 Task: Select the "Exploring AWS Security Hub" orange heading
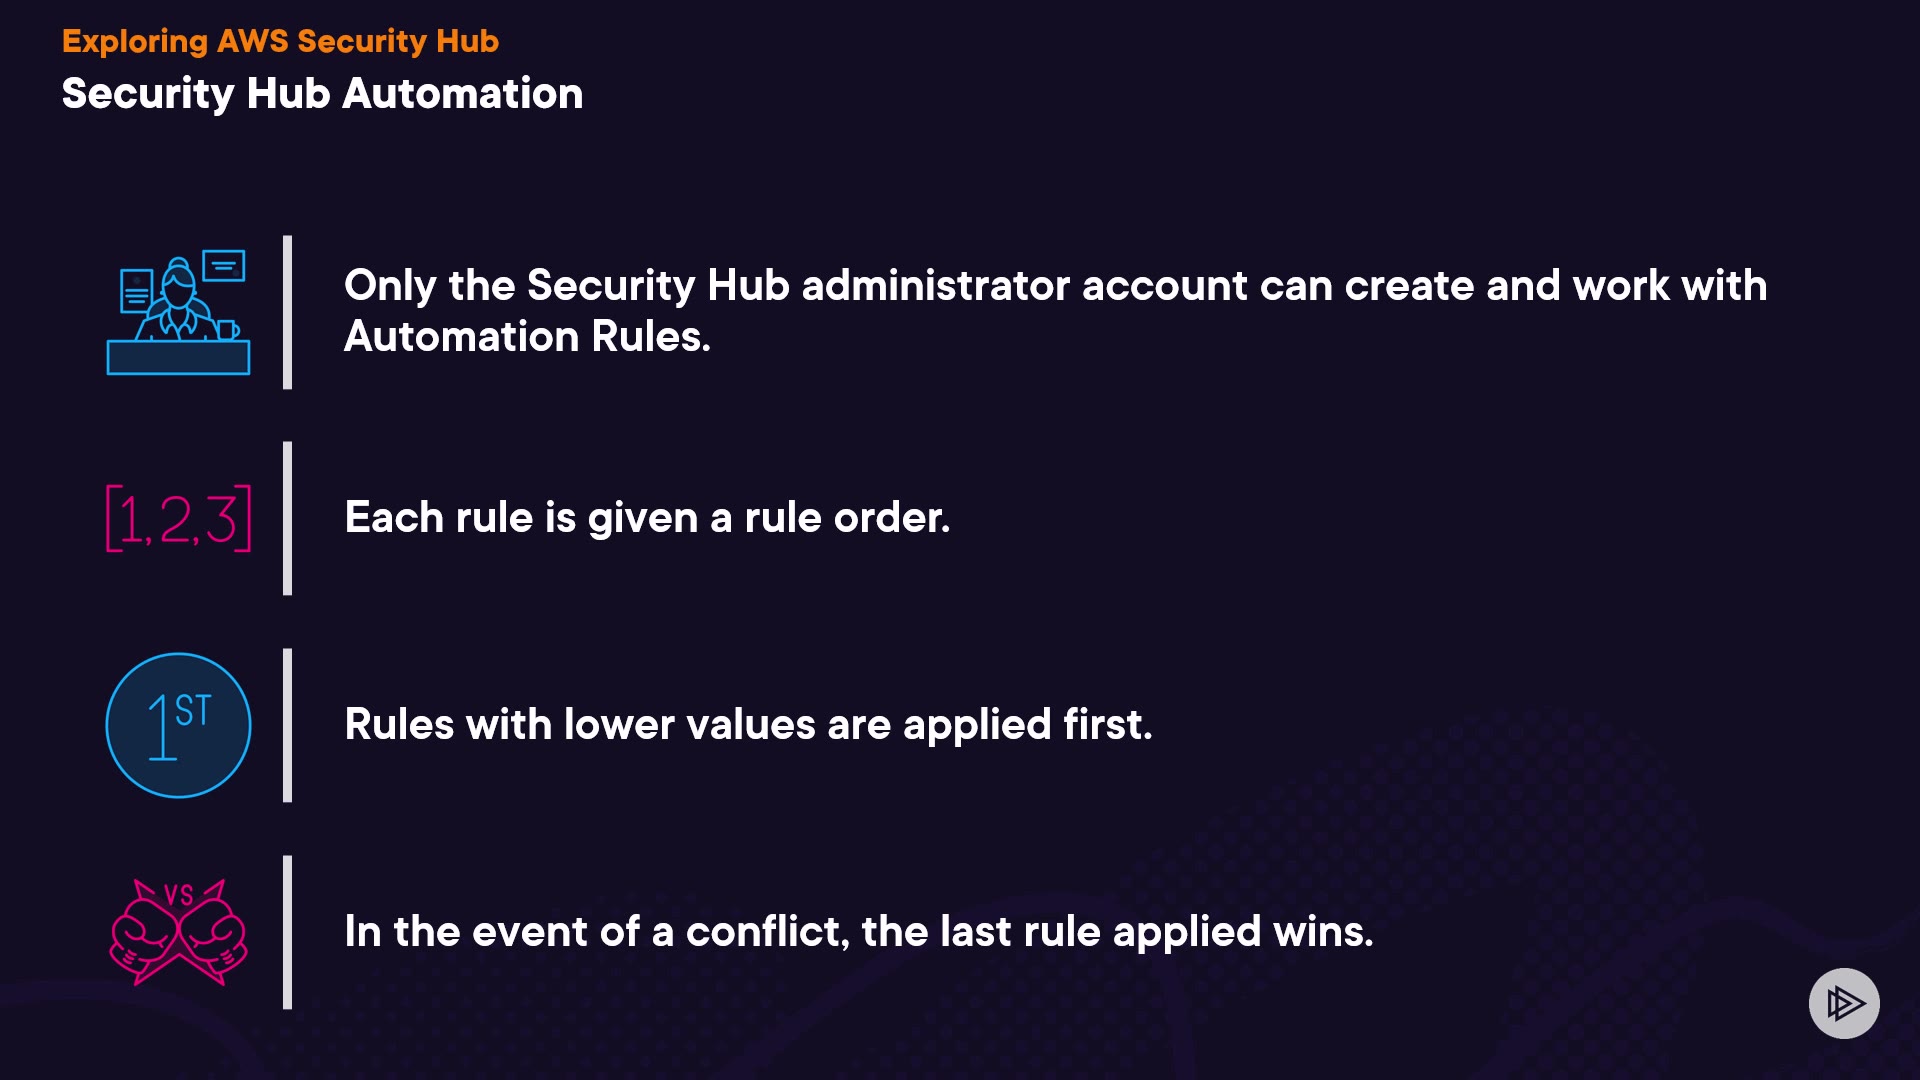pyautogui.click(x=280, y=41)
